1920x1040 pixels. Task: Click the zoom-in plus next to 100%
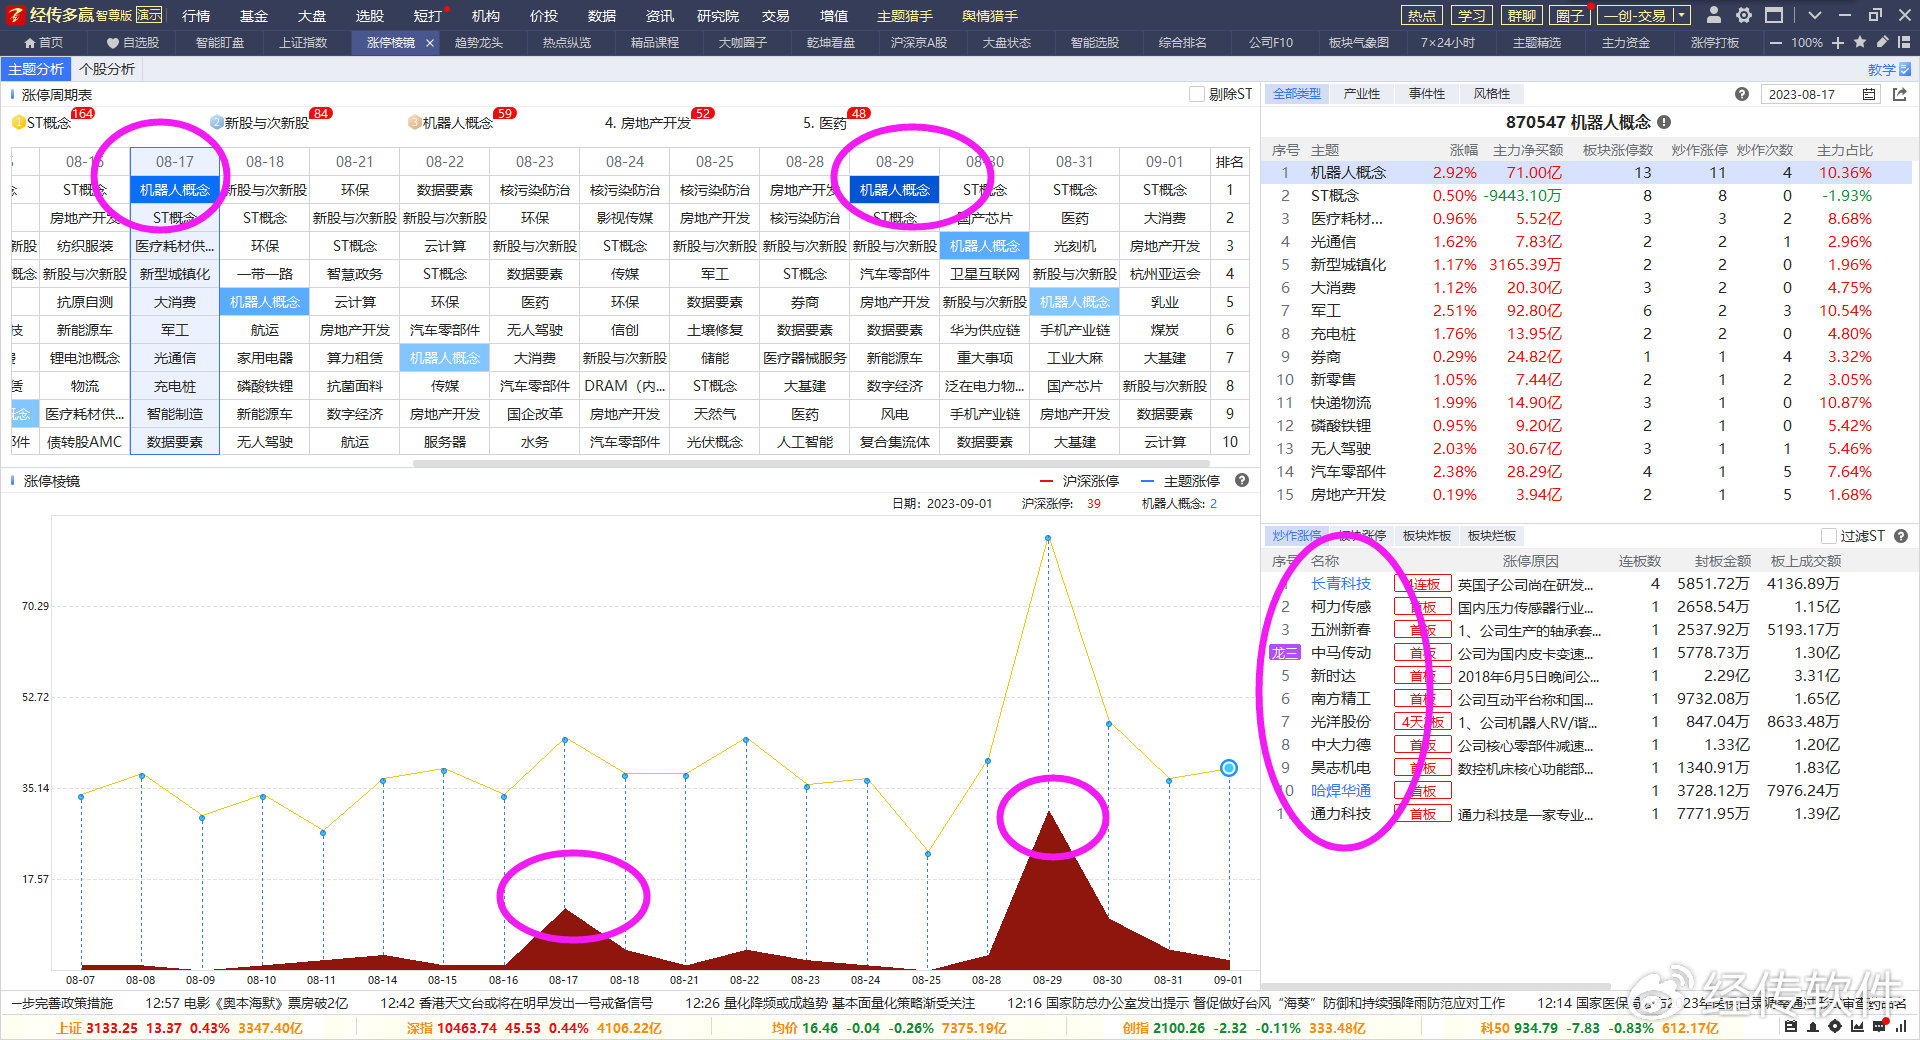(x=1838, y=43)
